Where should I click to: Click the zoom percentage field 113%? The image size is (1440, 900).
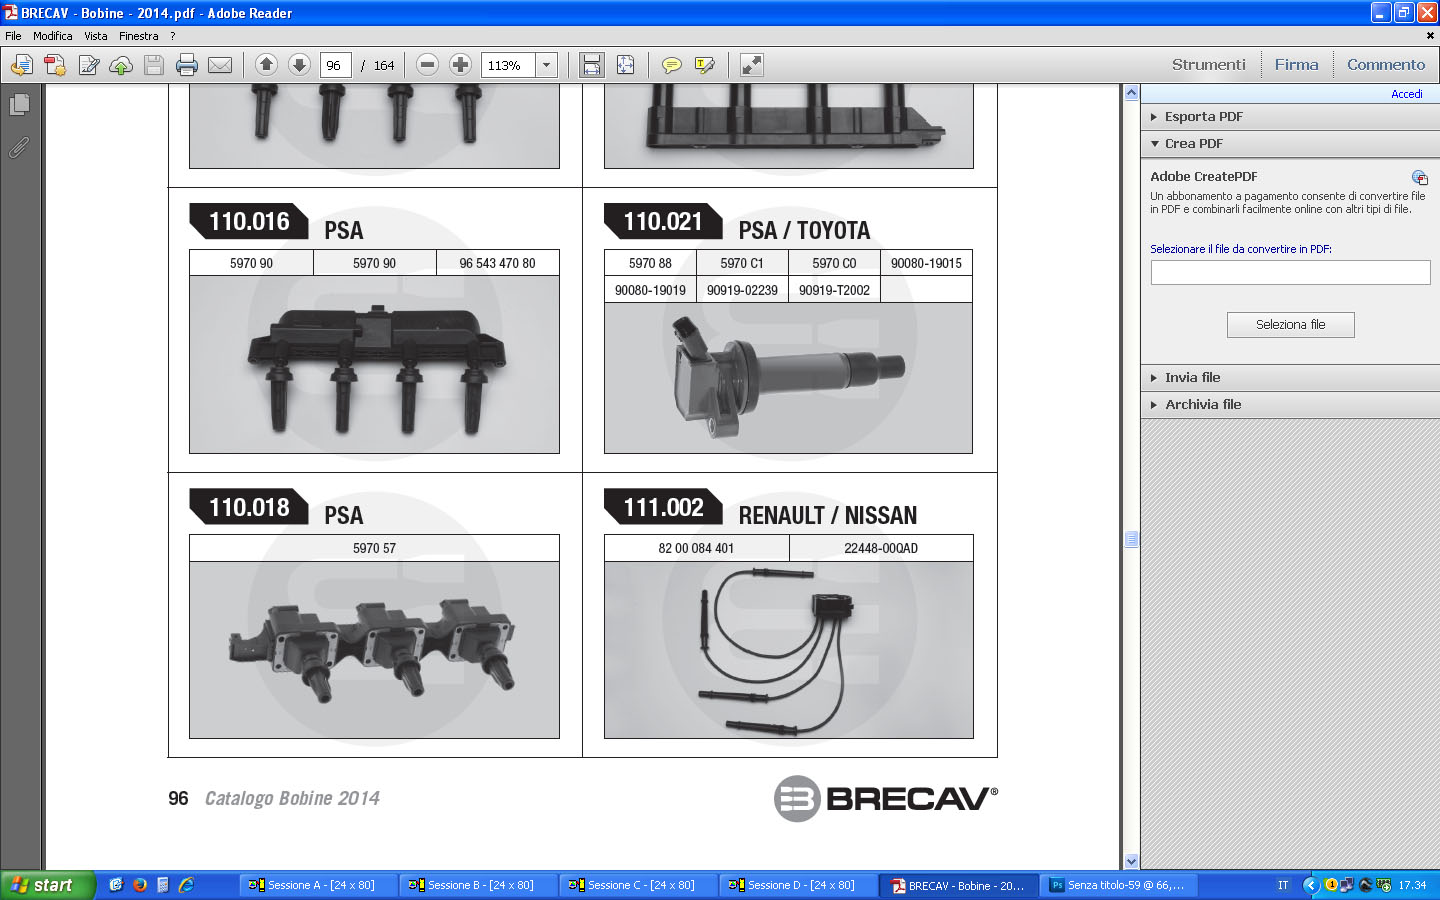click(x=508, y=65)
